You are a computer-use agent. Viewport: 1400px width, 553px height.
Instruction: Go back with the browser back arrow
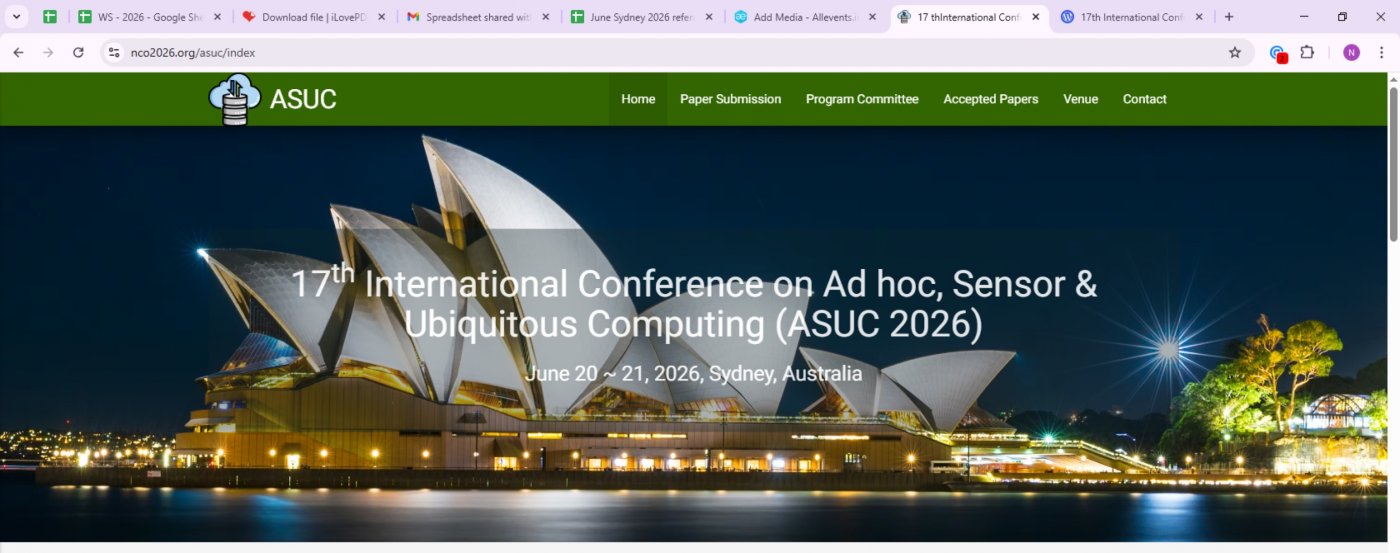pos(18,53)
